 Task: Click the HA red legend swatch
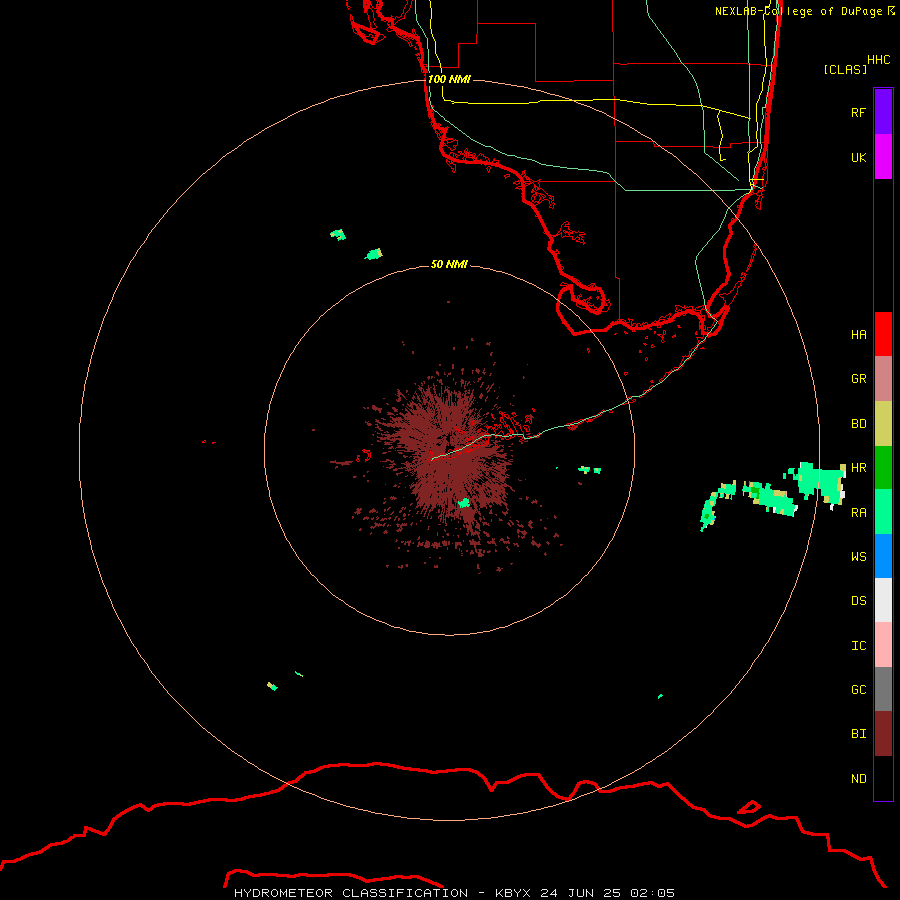click(x=883, y=334)
